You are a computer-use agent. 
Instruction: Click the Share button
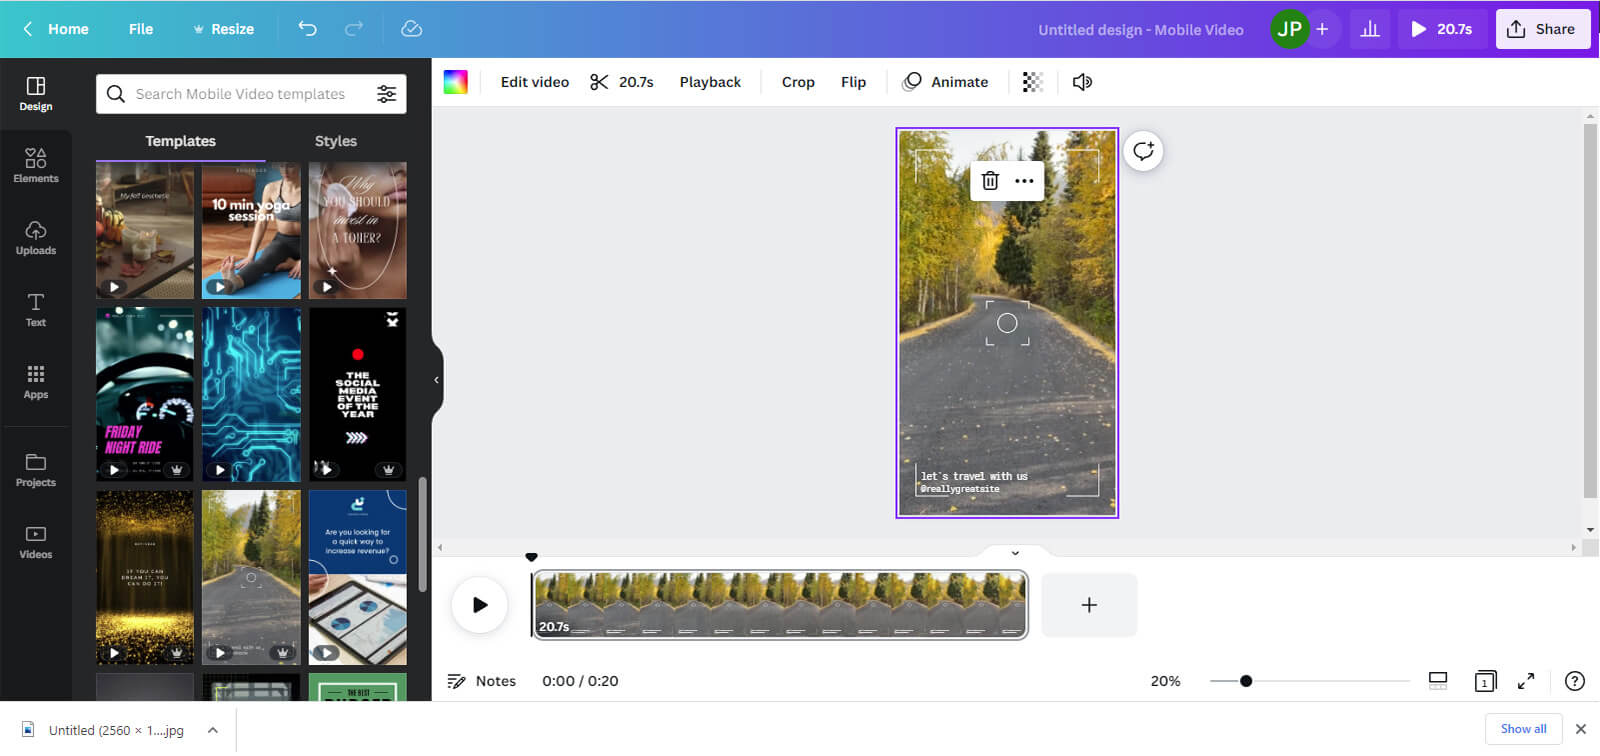1541,29
